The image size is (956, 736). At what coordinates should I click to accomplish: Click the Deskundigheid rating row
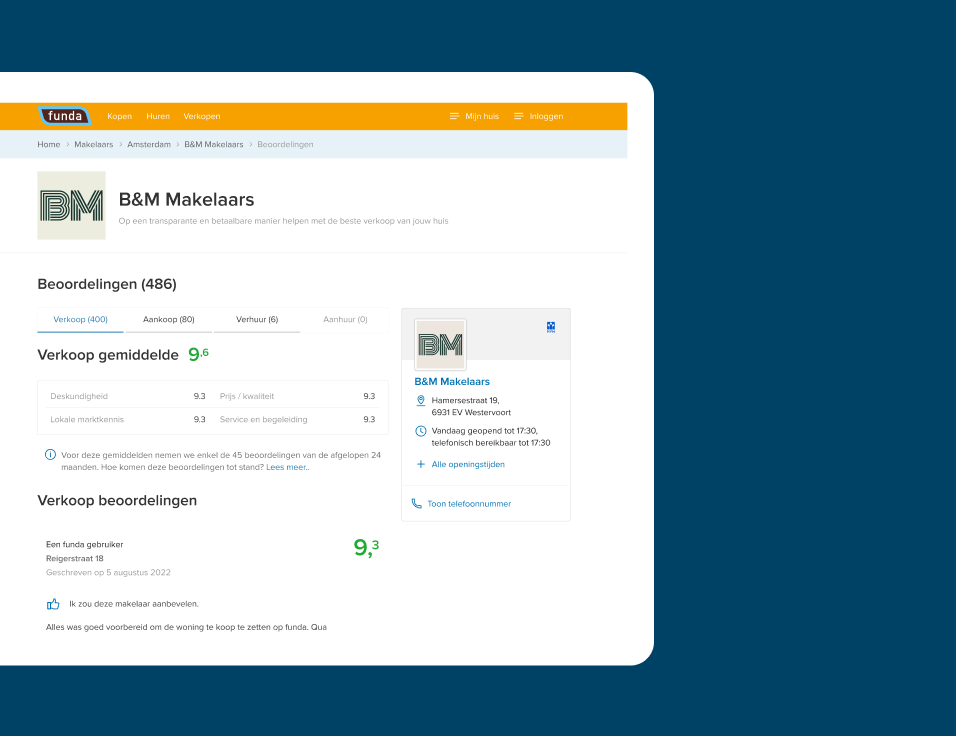click(128, 396)
